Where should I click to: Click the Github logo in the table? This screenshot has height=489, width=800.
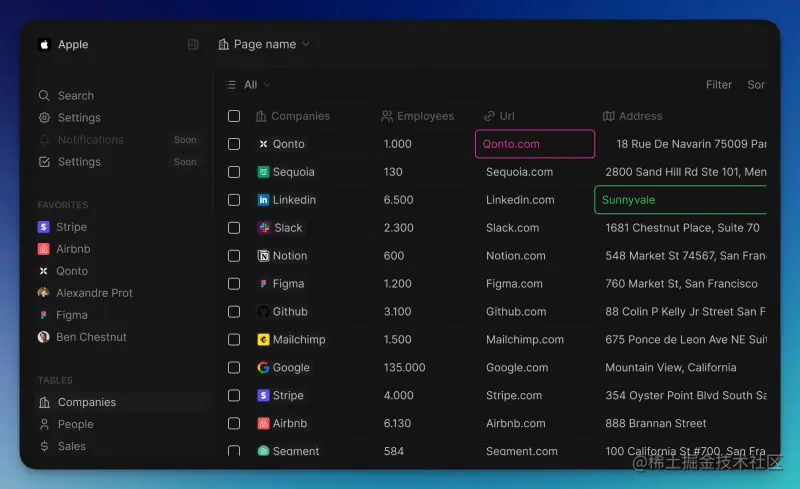point(263,311)
